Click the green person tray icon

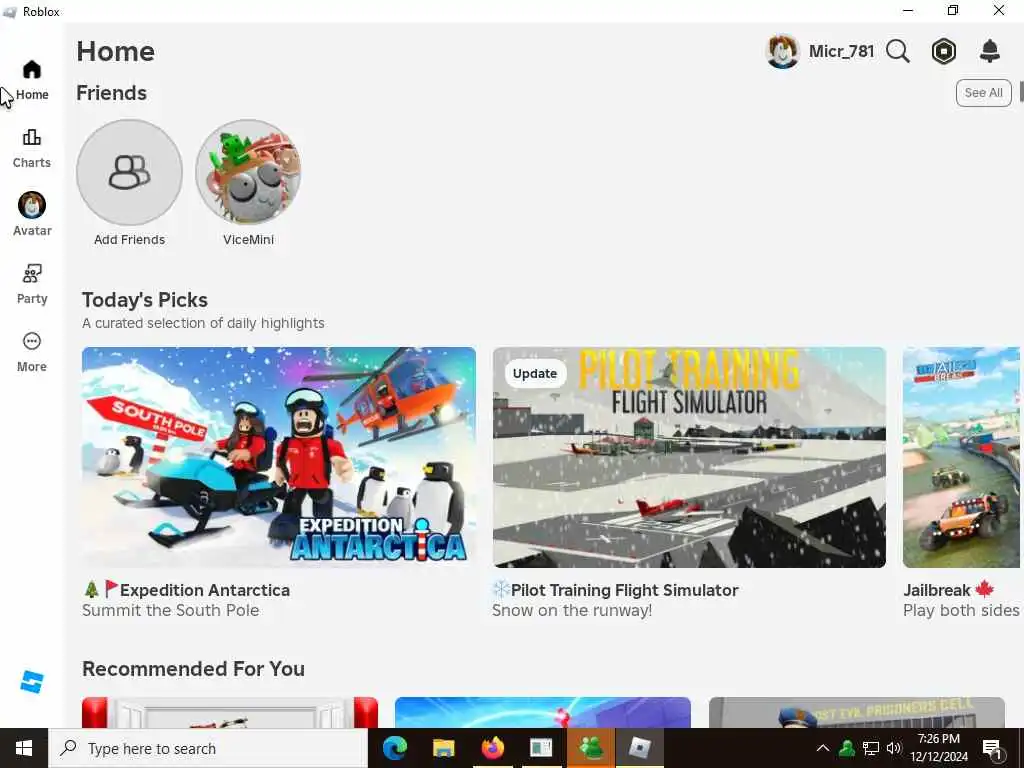[x=847, y=748]
